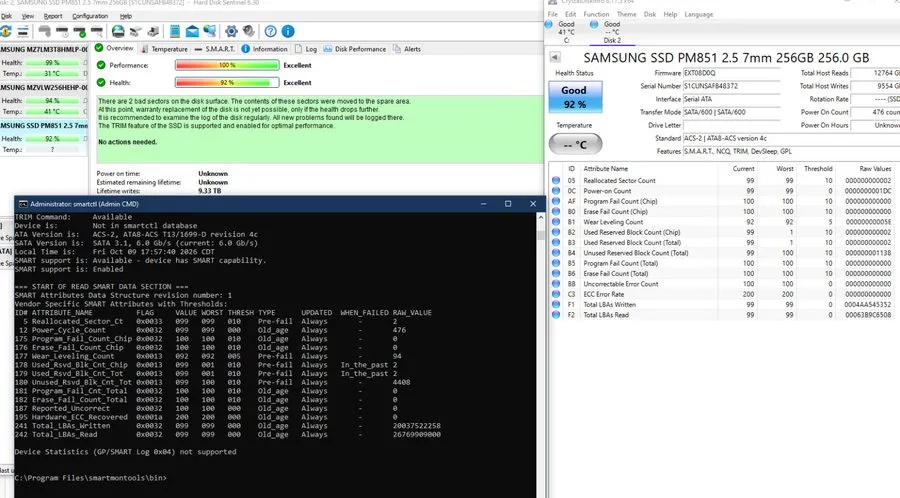Viewport: 900px width, 498px height.
Task: Click the gray hard disk icon after first separator
Action: [44, 31]
